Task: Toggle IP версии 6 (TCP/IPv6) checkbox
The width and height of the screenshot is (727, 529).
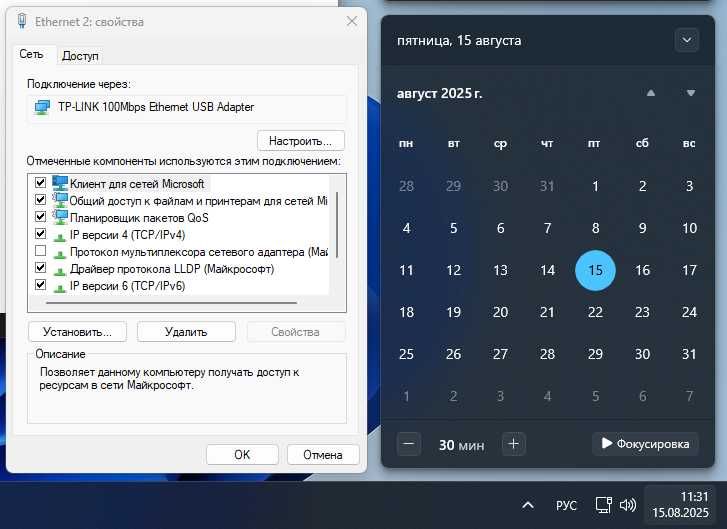Action: click(40, 284)
